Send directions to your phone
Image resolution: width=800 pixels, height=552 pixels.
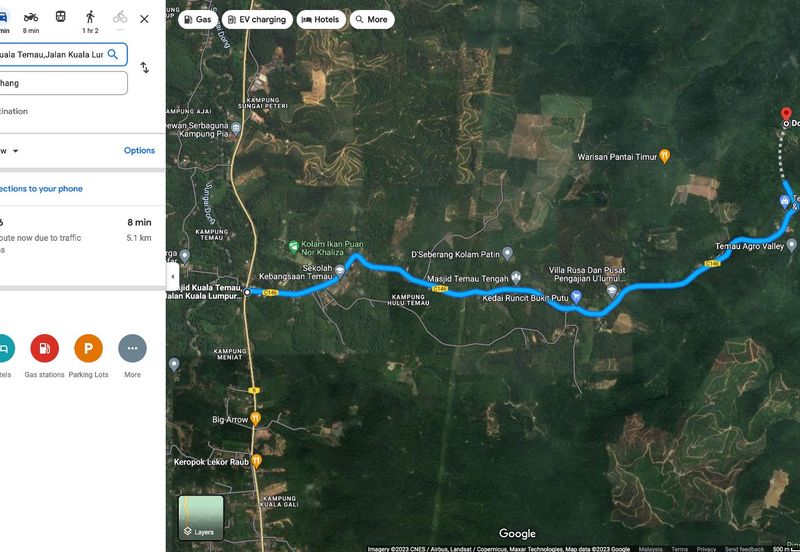point(41,189)
